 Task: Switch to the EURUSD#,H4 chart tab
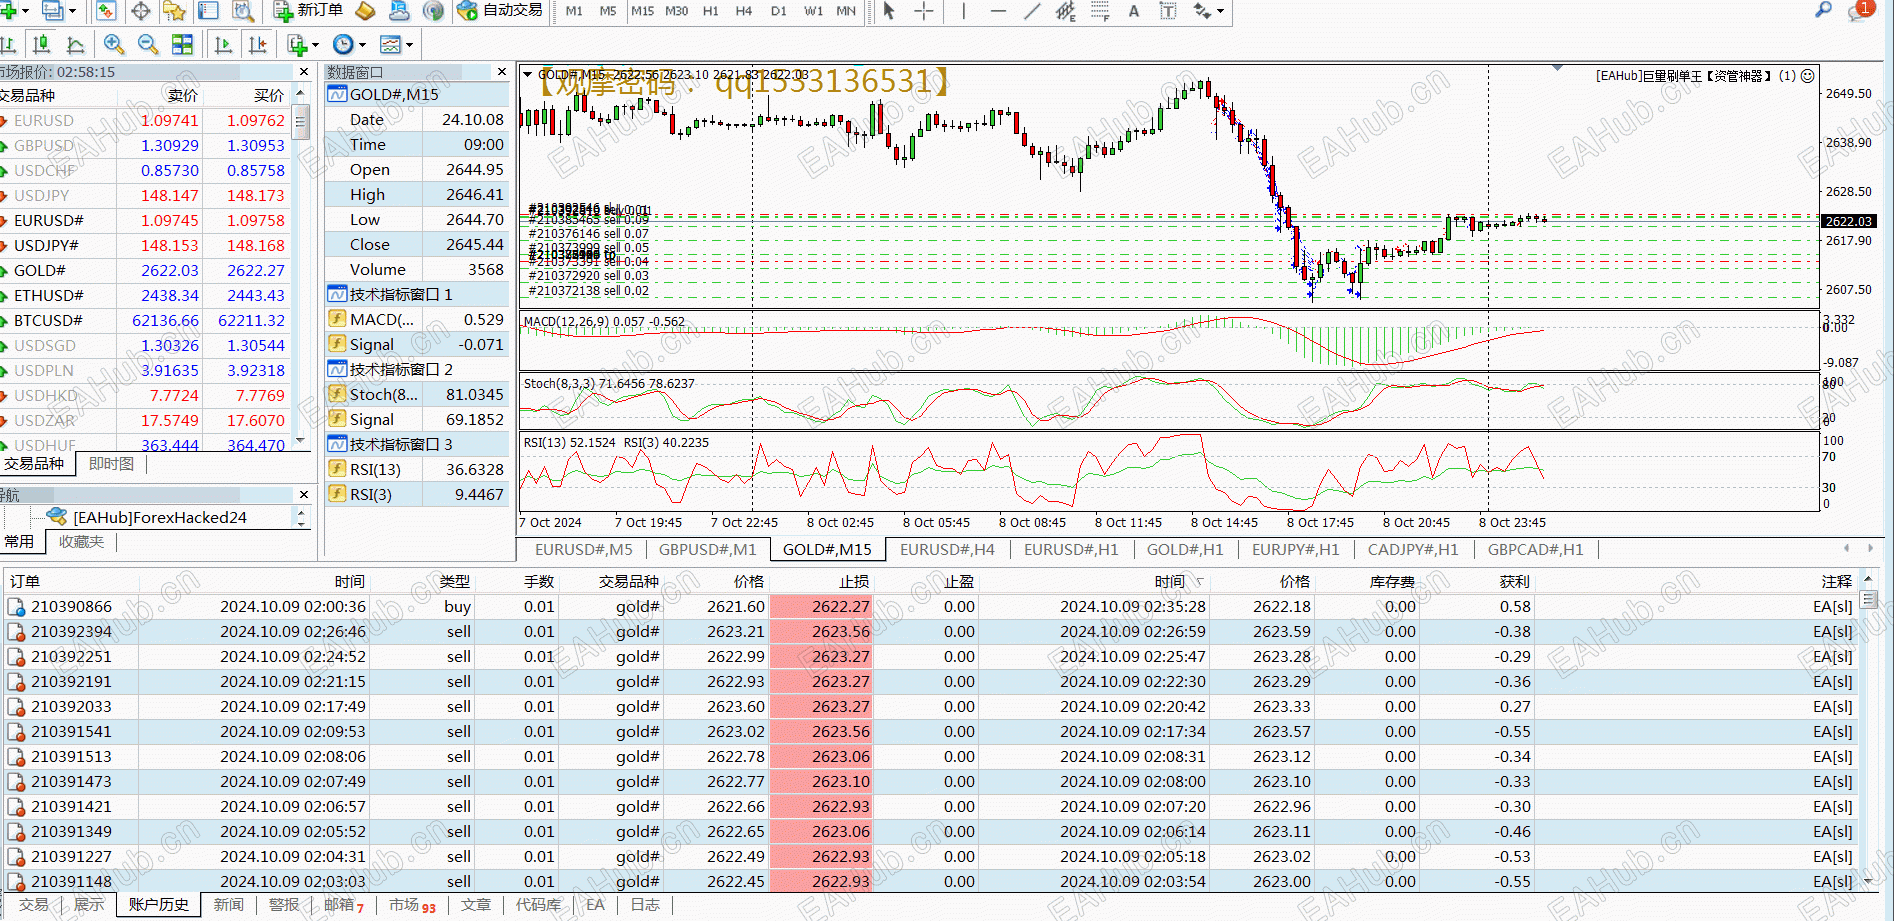[946, 549]
